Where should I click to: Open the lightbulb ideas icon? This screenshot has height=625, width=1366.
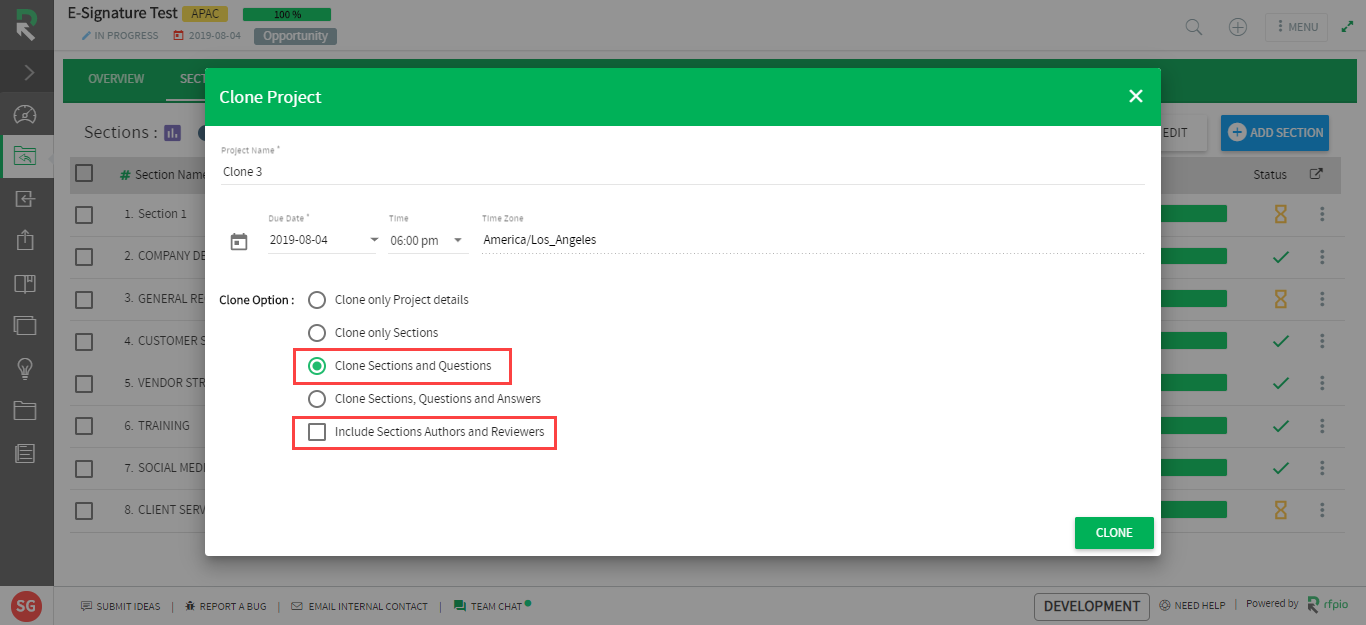pyautogui.click(x=26, y=369)
